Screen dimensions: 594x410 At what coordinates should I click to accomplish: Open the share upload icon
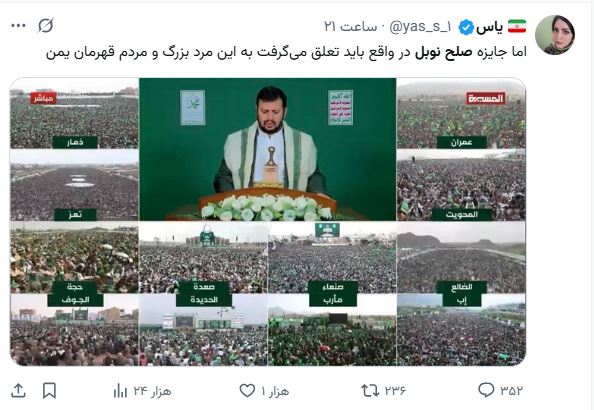point(18,390)
